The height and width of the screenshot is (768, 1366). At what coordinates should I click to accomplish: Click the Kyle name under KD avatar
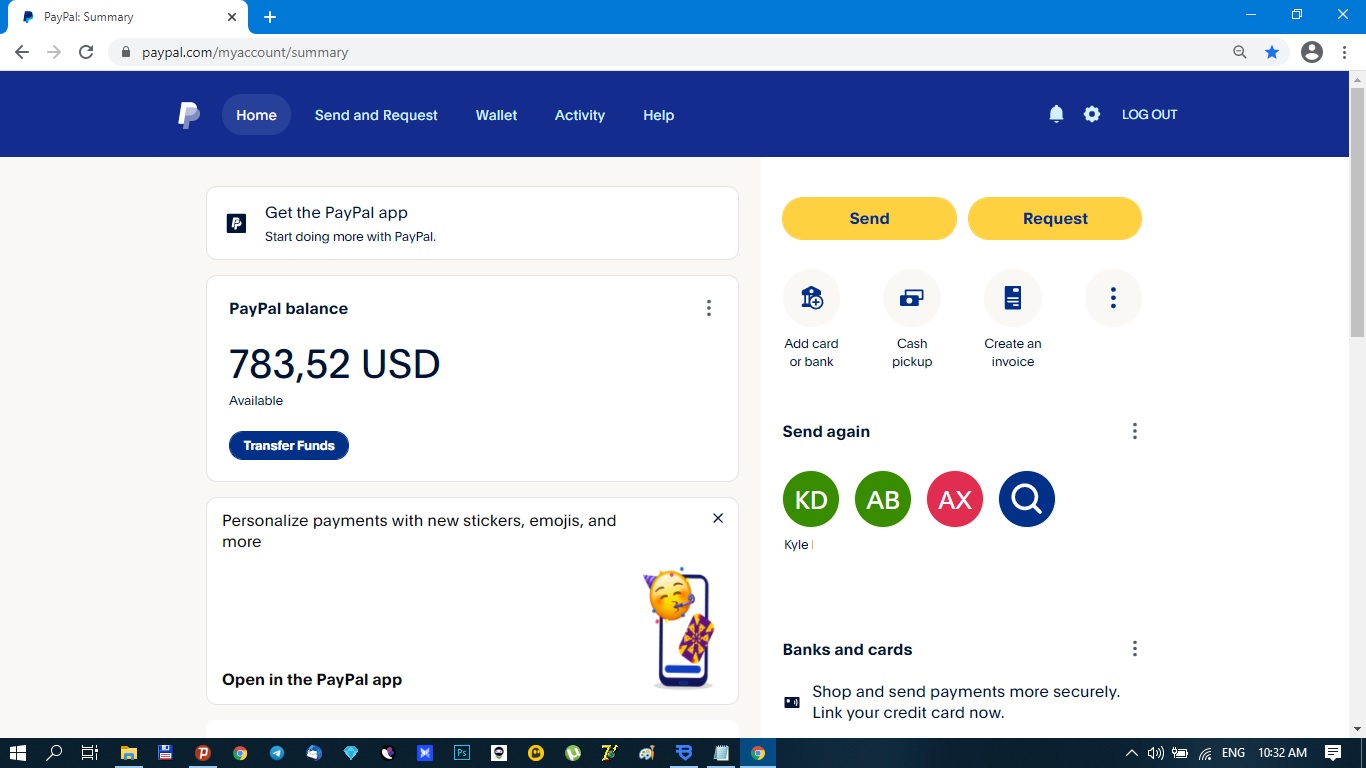[796, 545]
